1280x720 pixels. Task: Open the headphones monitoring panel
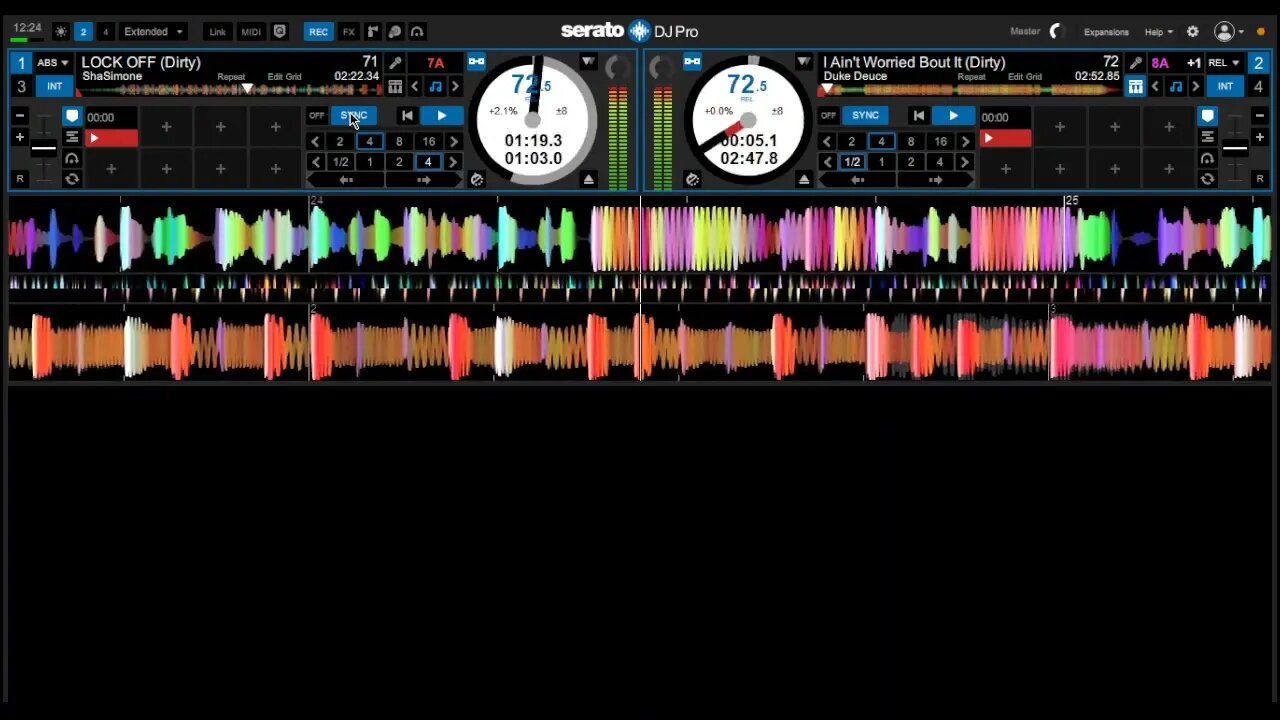(x=418, y=32)
